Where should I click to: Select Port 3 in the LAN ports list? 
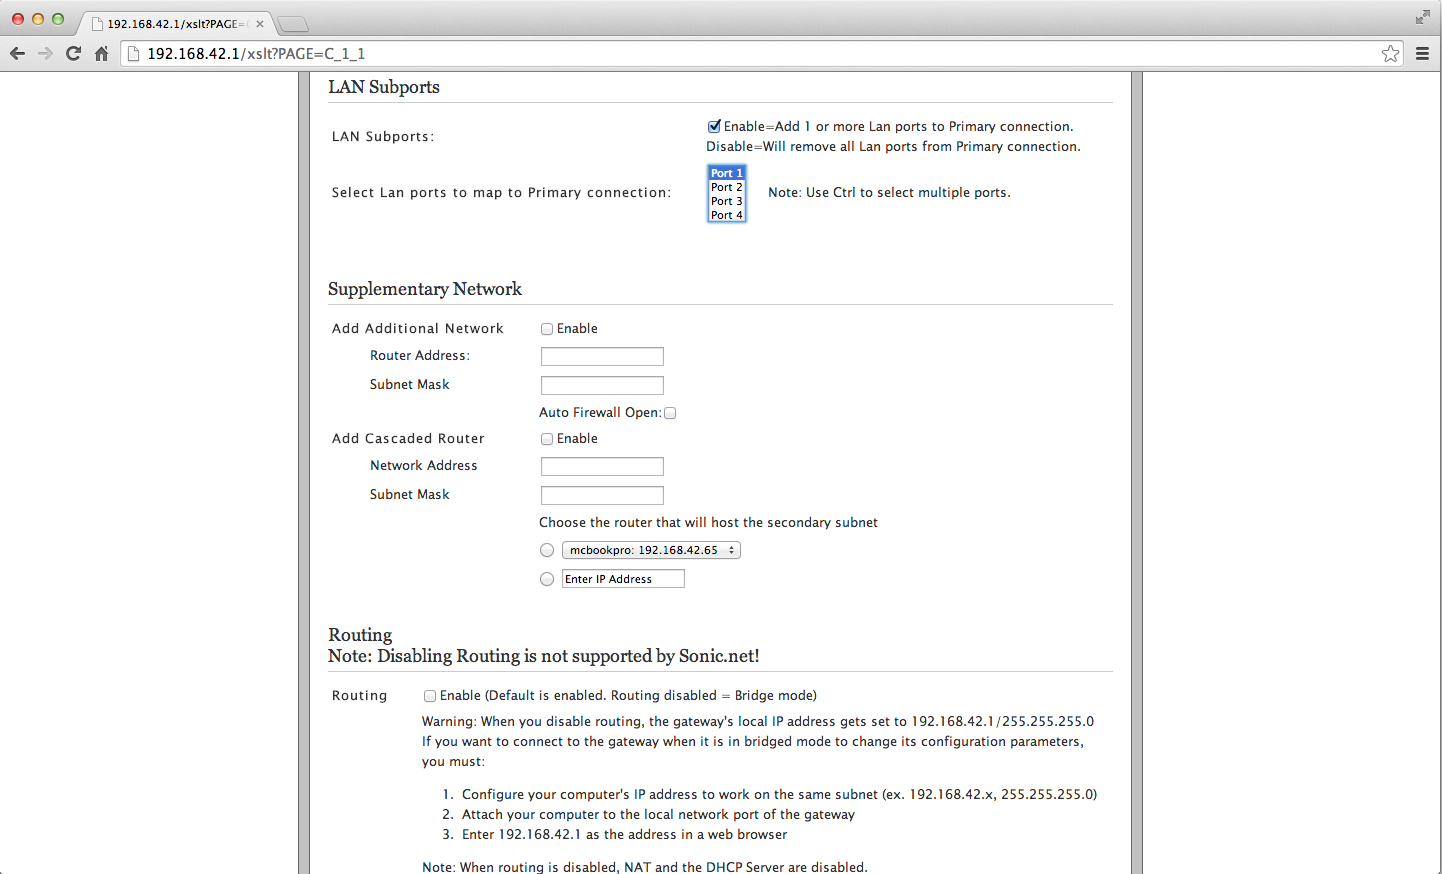tap(727, 201)
